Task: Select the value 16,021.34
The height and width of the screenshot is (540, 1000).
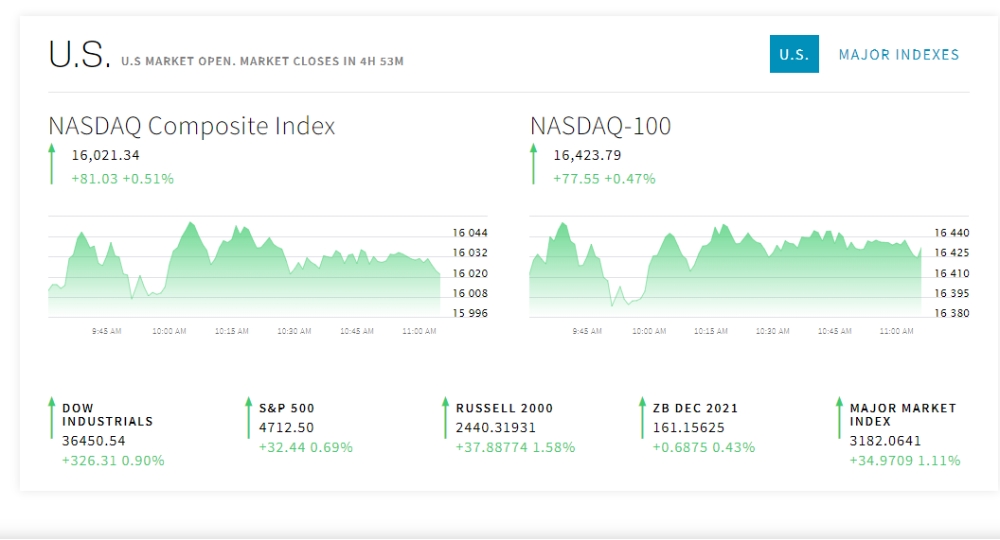Action: [x=105, y=155]
